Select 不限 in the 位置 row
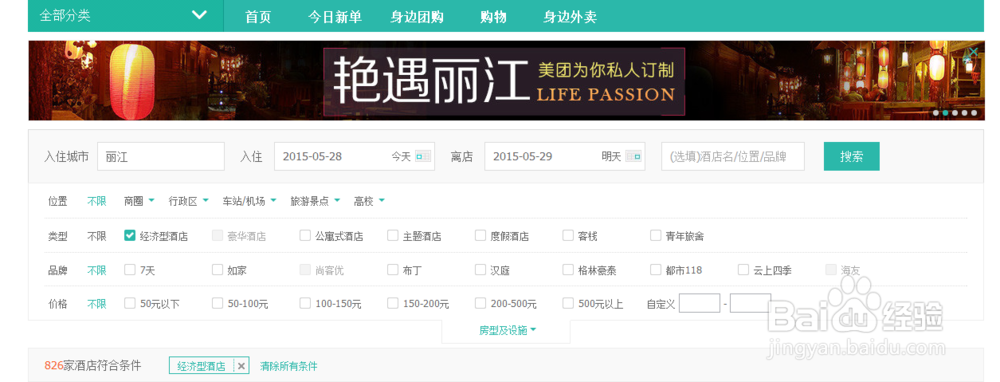 pyautogui.click(x=97, y=201)
